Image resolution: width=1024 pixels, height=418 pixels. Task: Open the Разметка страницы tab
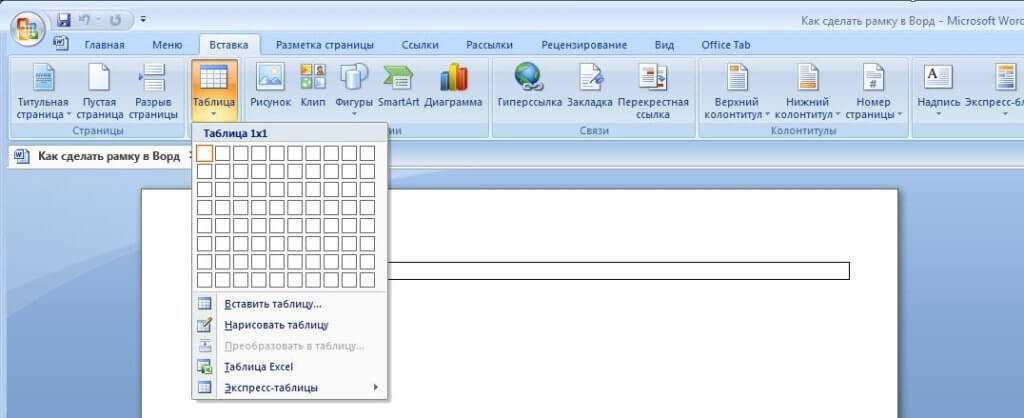tap(324, 45)
